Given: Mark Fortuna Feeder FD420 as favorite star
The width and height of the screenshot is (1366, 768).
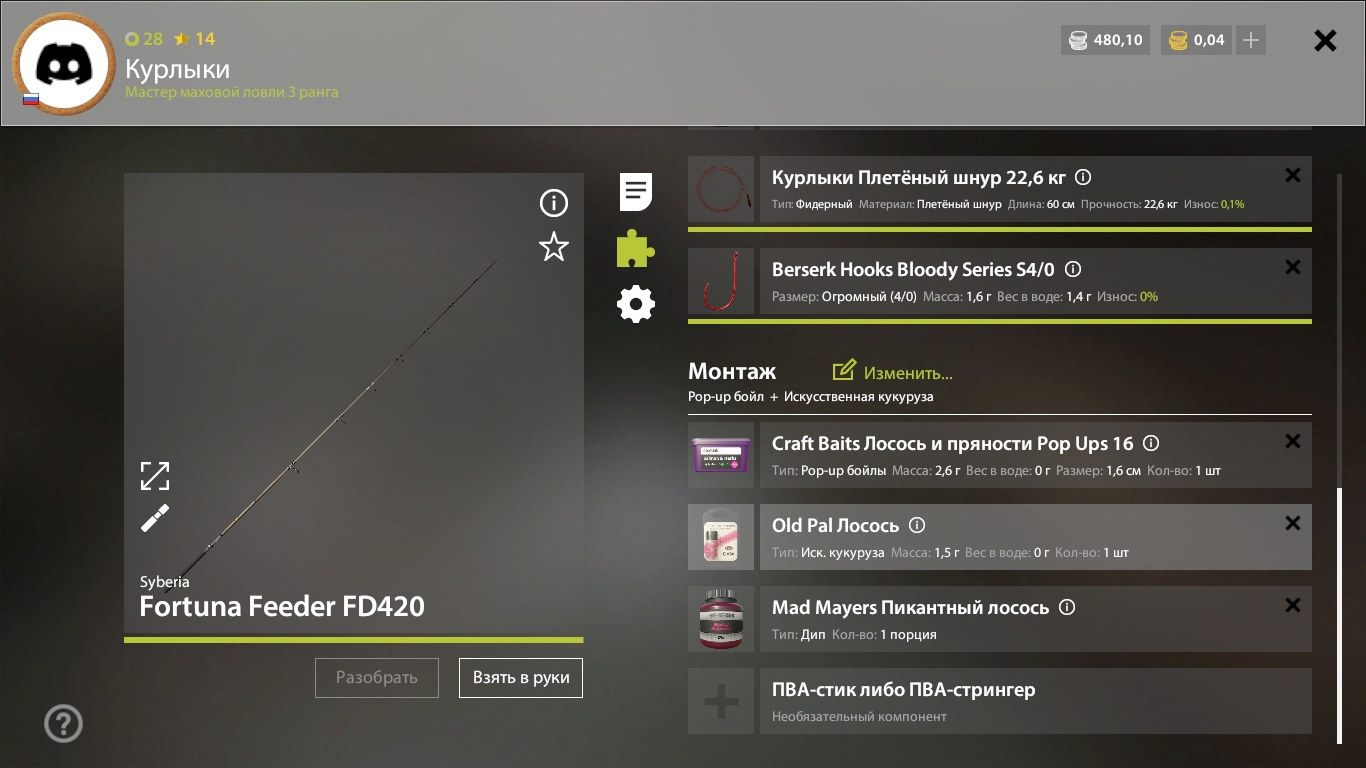Looking at the screenshot, I should 554,247.
